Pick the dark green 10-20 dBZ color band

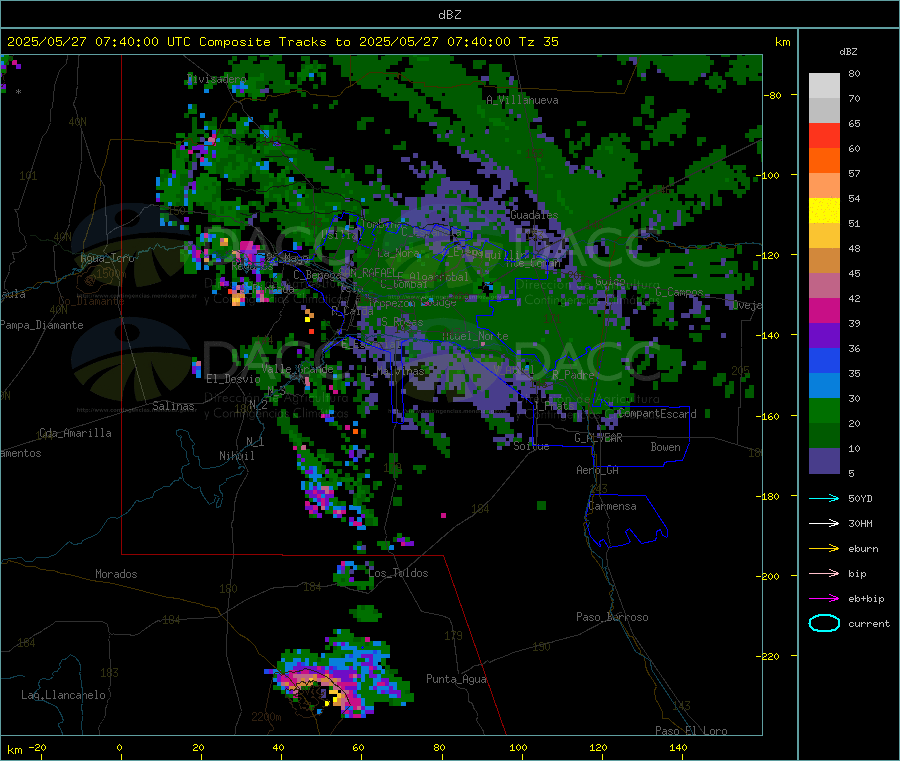click(824, 436)
